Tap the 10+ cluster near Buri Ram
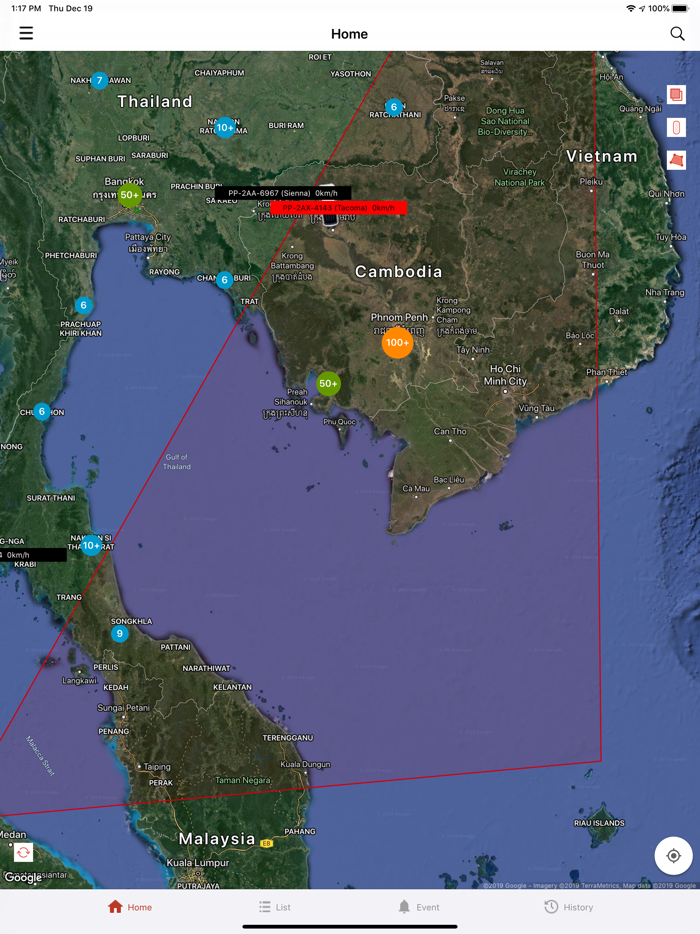The image size is (700, 934). pyautogui.click(x=225, y=127)
